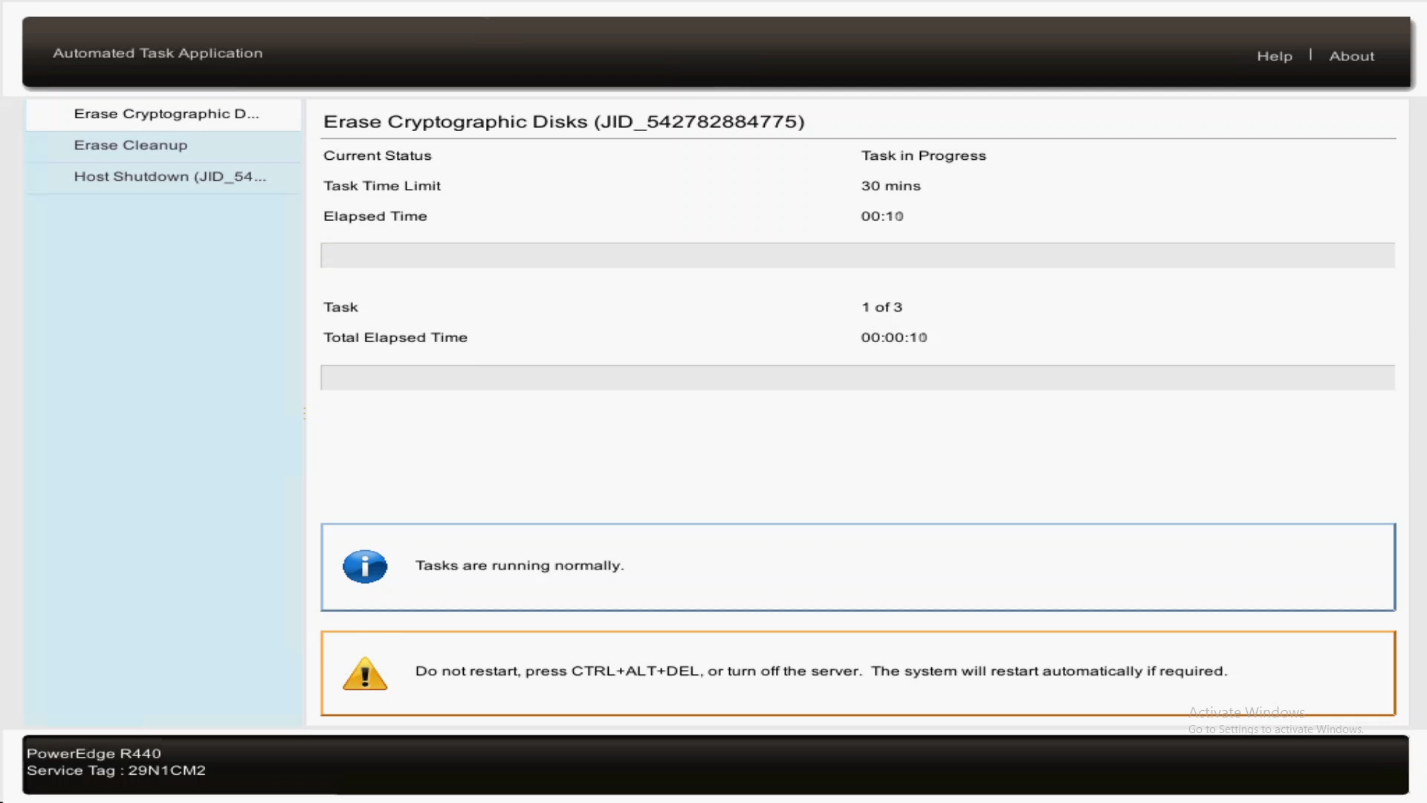Click the blue information icon

(x=365, y=566)
